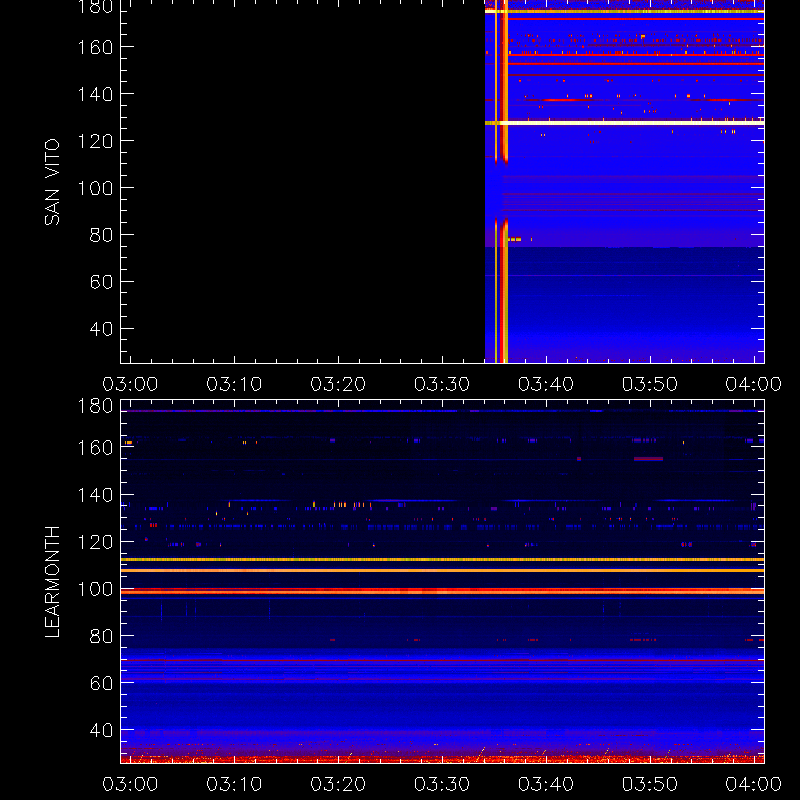Click the 100 tick label on San Vito plot
Image resolution: width=800 pixels, height=800 pixels.
(x=95, y=188)
